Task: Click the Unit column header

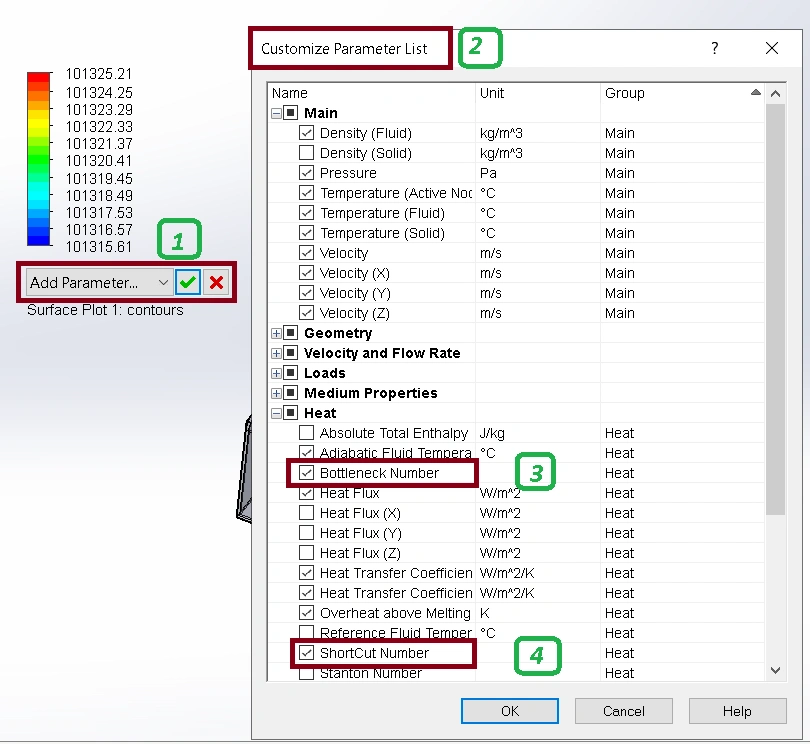Action: tap(538, 93)
